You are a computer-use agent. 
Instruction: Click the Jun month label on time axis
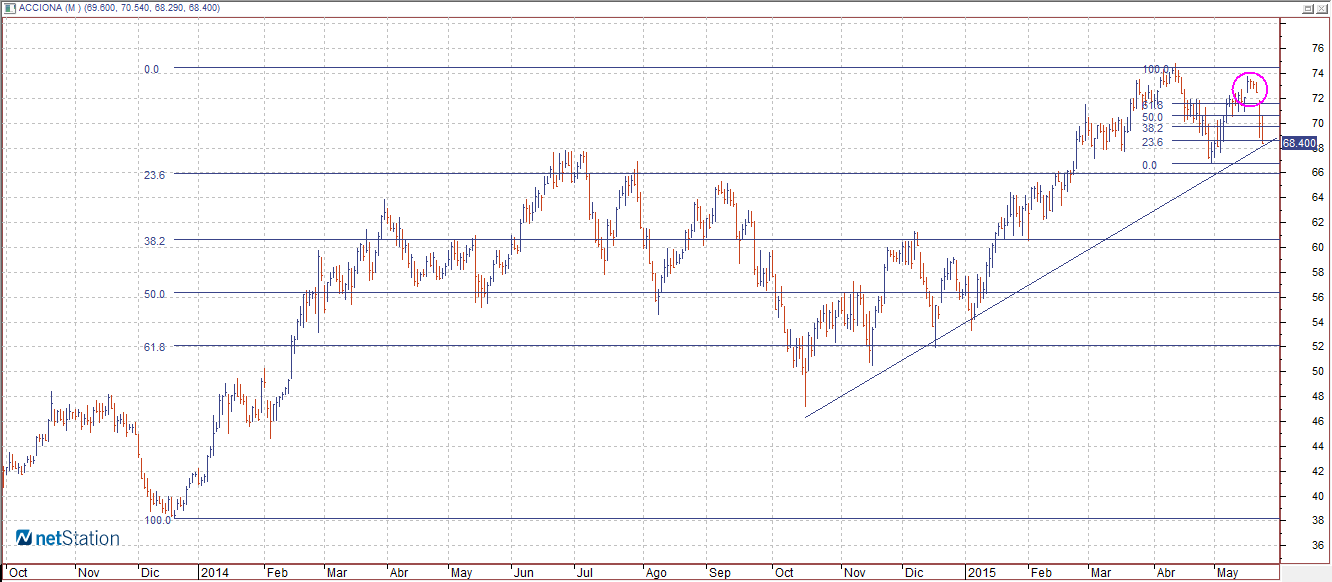pyautogui.click(x=523, y=573)
